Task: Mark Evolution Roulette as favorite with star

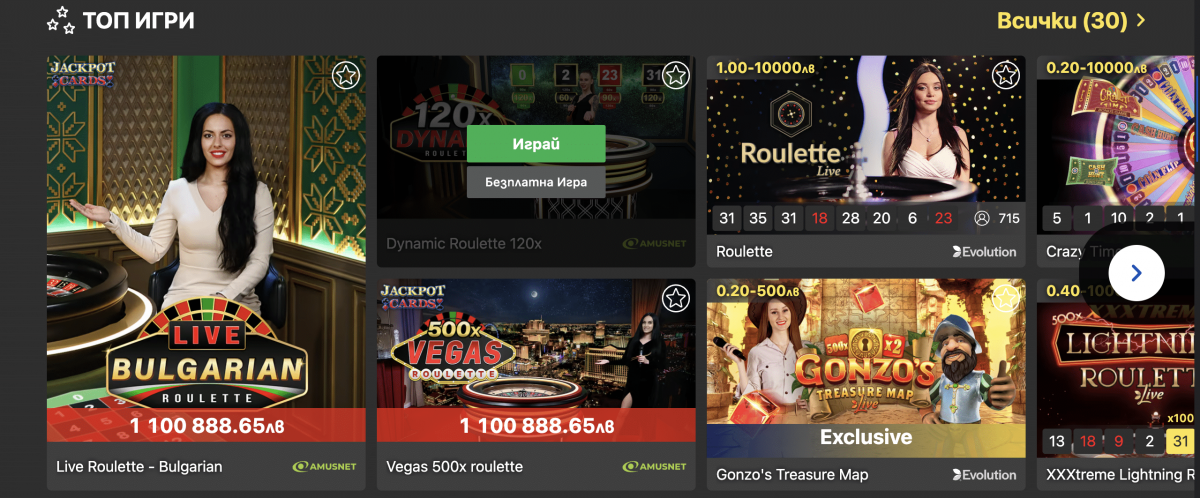Action: coord(1005,75)
